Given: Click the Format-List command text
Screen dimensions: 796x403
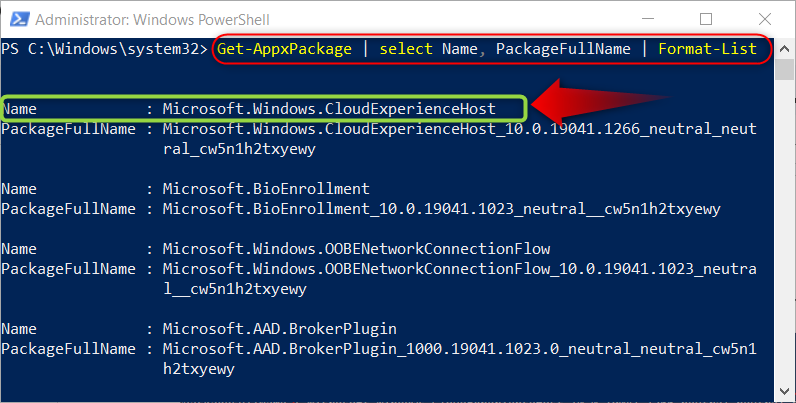Looking at the screenshot, I should coord(708,49).
